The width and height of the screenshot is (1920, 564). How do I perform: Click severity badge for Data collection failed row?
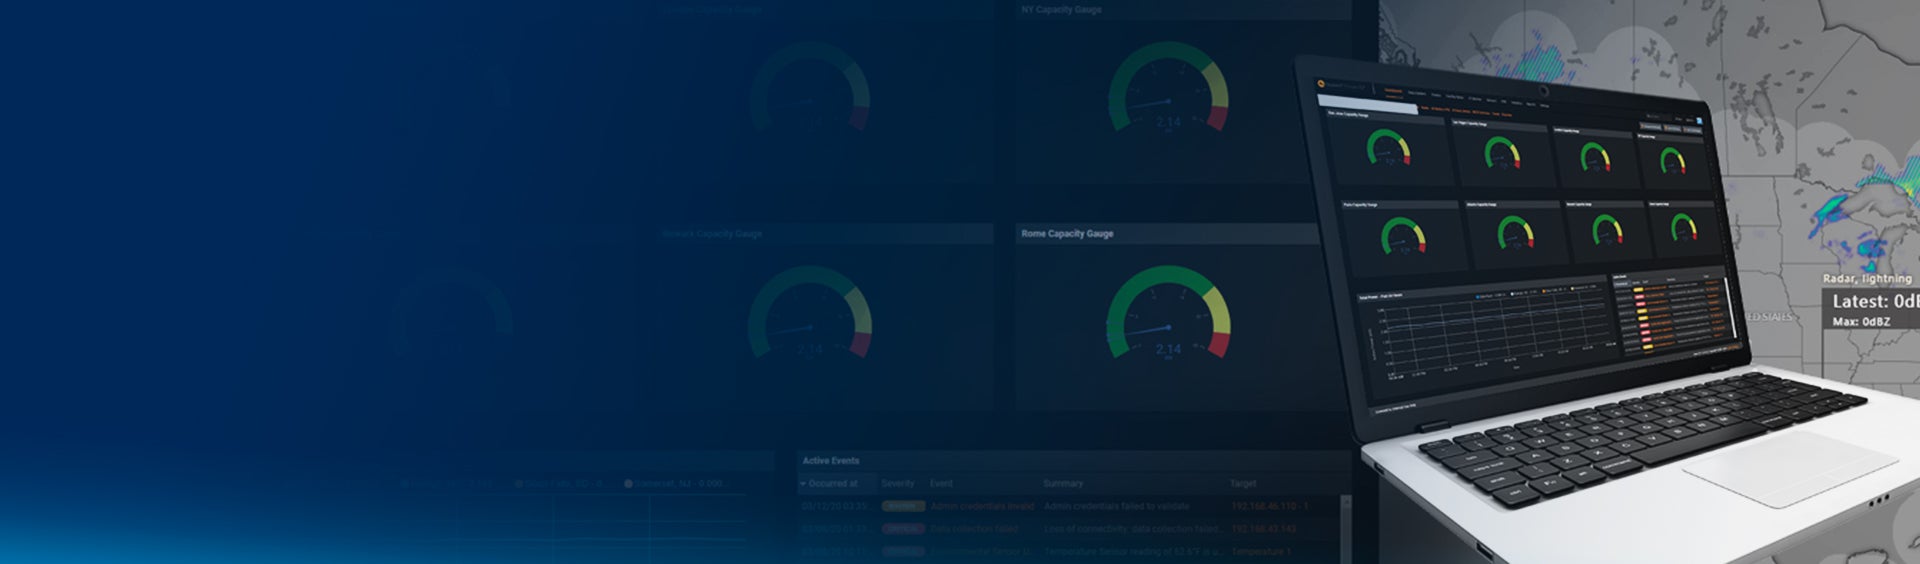[903, 529]
